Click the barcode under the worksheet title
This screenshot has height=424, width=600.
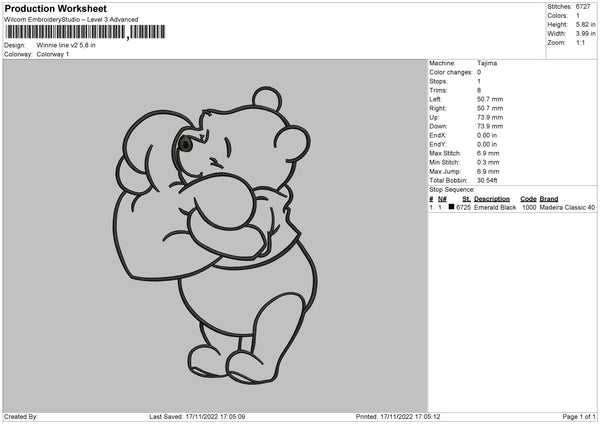click(86, 32)
